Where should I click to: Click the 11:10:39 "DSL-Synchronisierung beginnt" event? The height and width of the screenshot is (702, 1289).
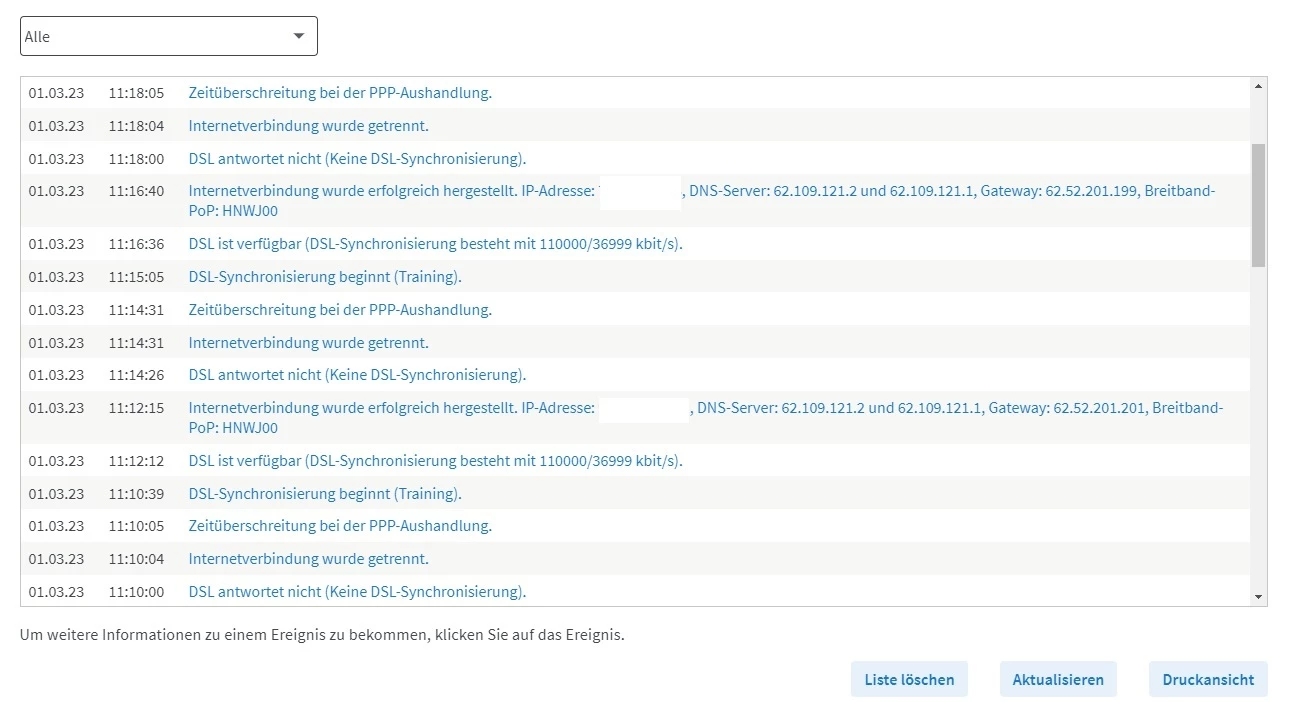pos(325,494)
